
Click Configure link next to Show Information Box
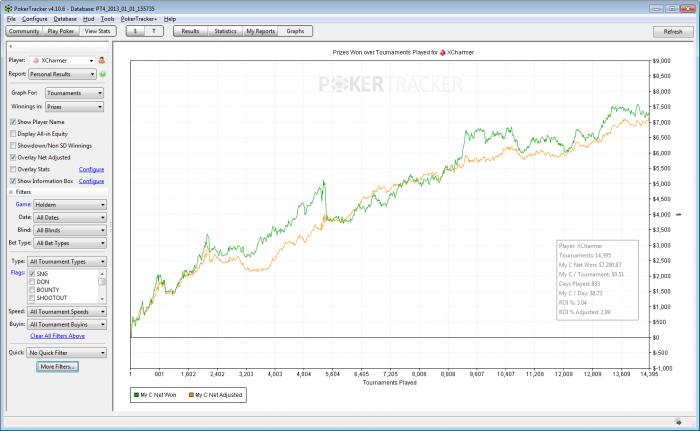[92, 181]
